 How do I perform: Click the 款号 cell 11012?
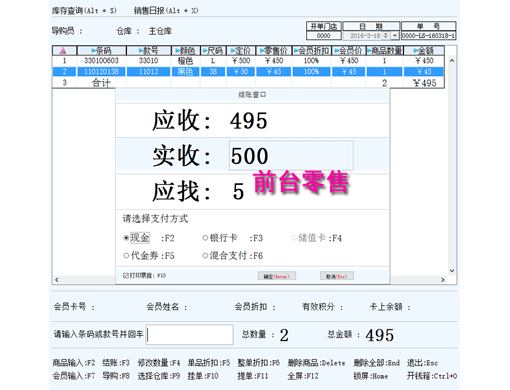pos(149,71)
